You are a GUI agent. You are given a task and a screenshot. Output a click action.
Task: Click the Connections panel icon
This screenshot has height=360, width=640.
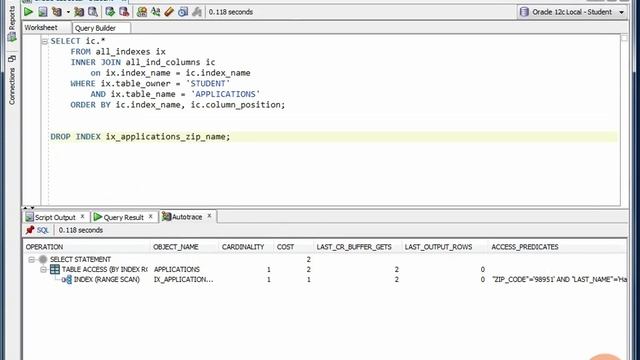[12, 59]
